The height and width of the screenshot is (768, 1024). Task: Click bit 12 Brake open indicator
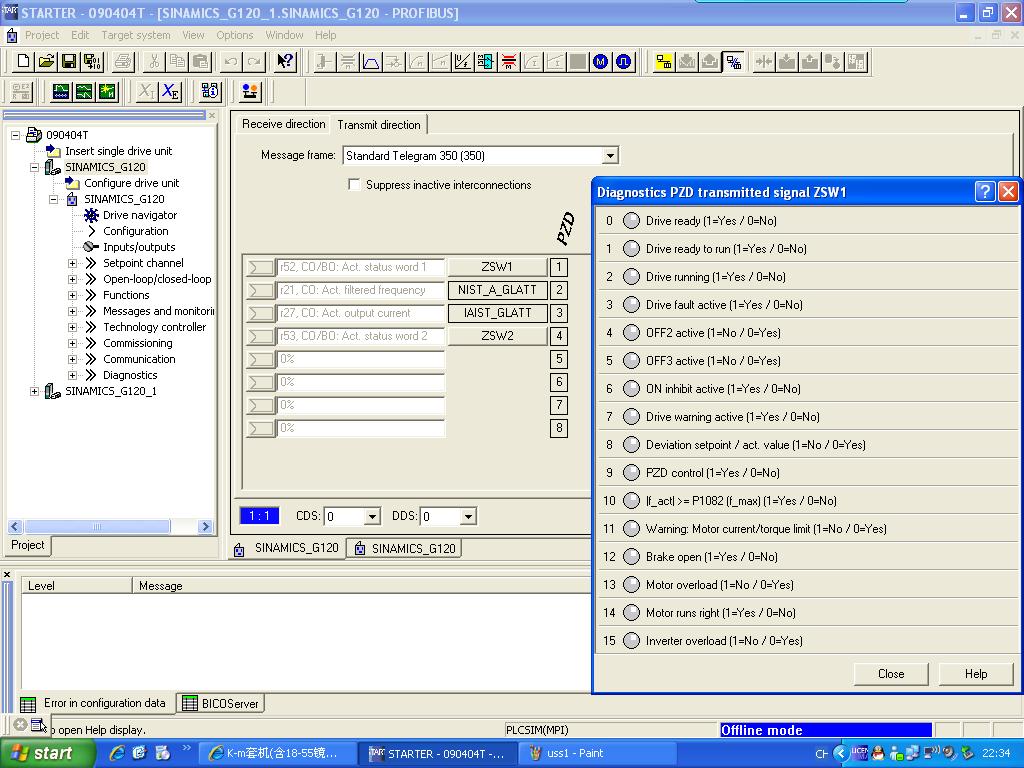(631, 557)
